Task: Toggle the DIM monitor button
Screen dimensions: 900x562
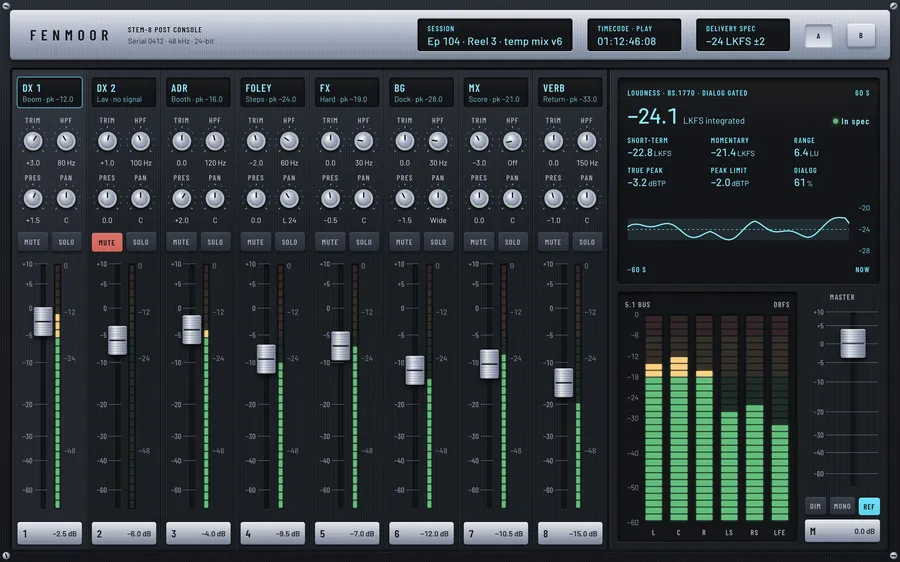Action: 816,506
